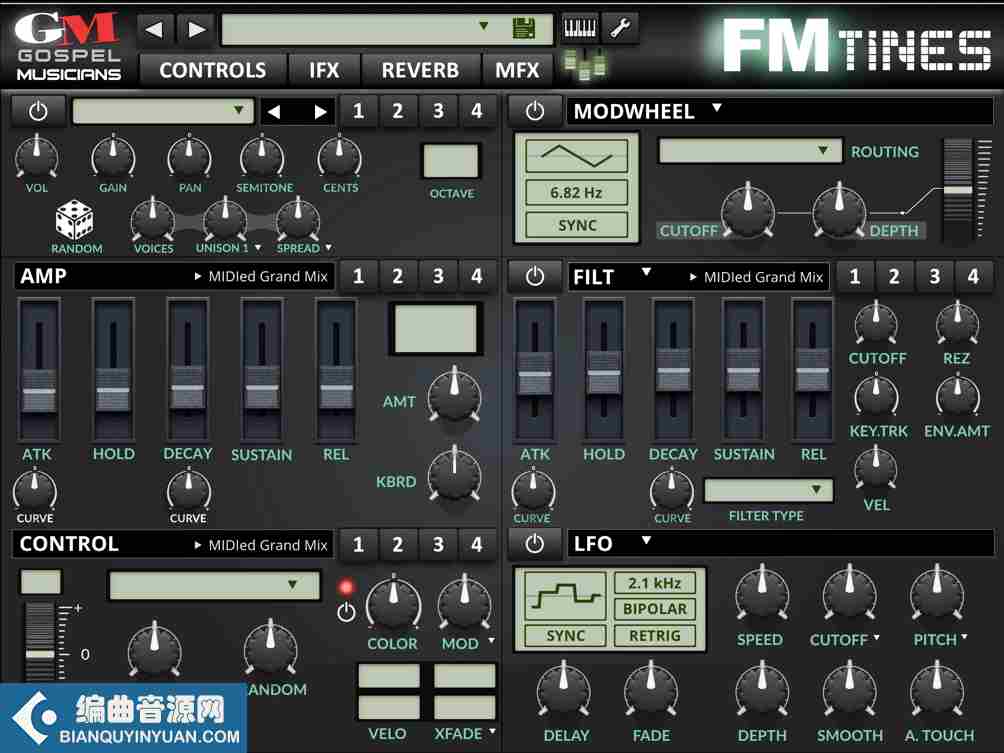Click the SEMITONE knob

click(262, 156)
